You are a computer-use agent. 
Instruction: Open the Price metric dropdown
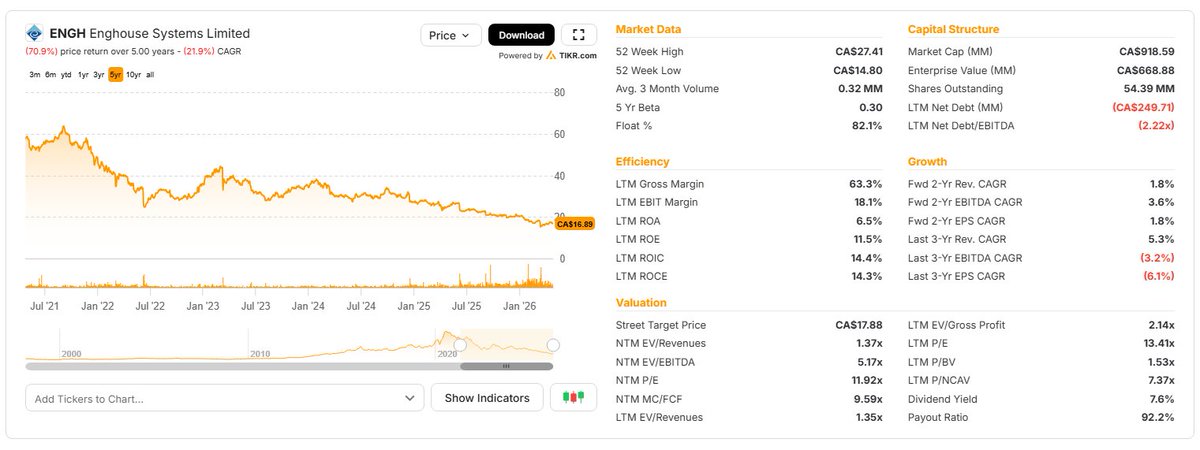tap(450, 35)
